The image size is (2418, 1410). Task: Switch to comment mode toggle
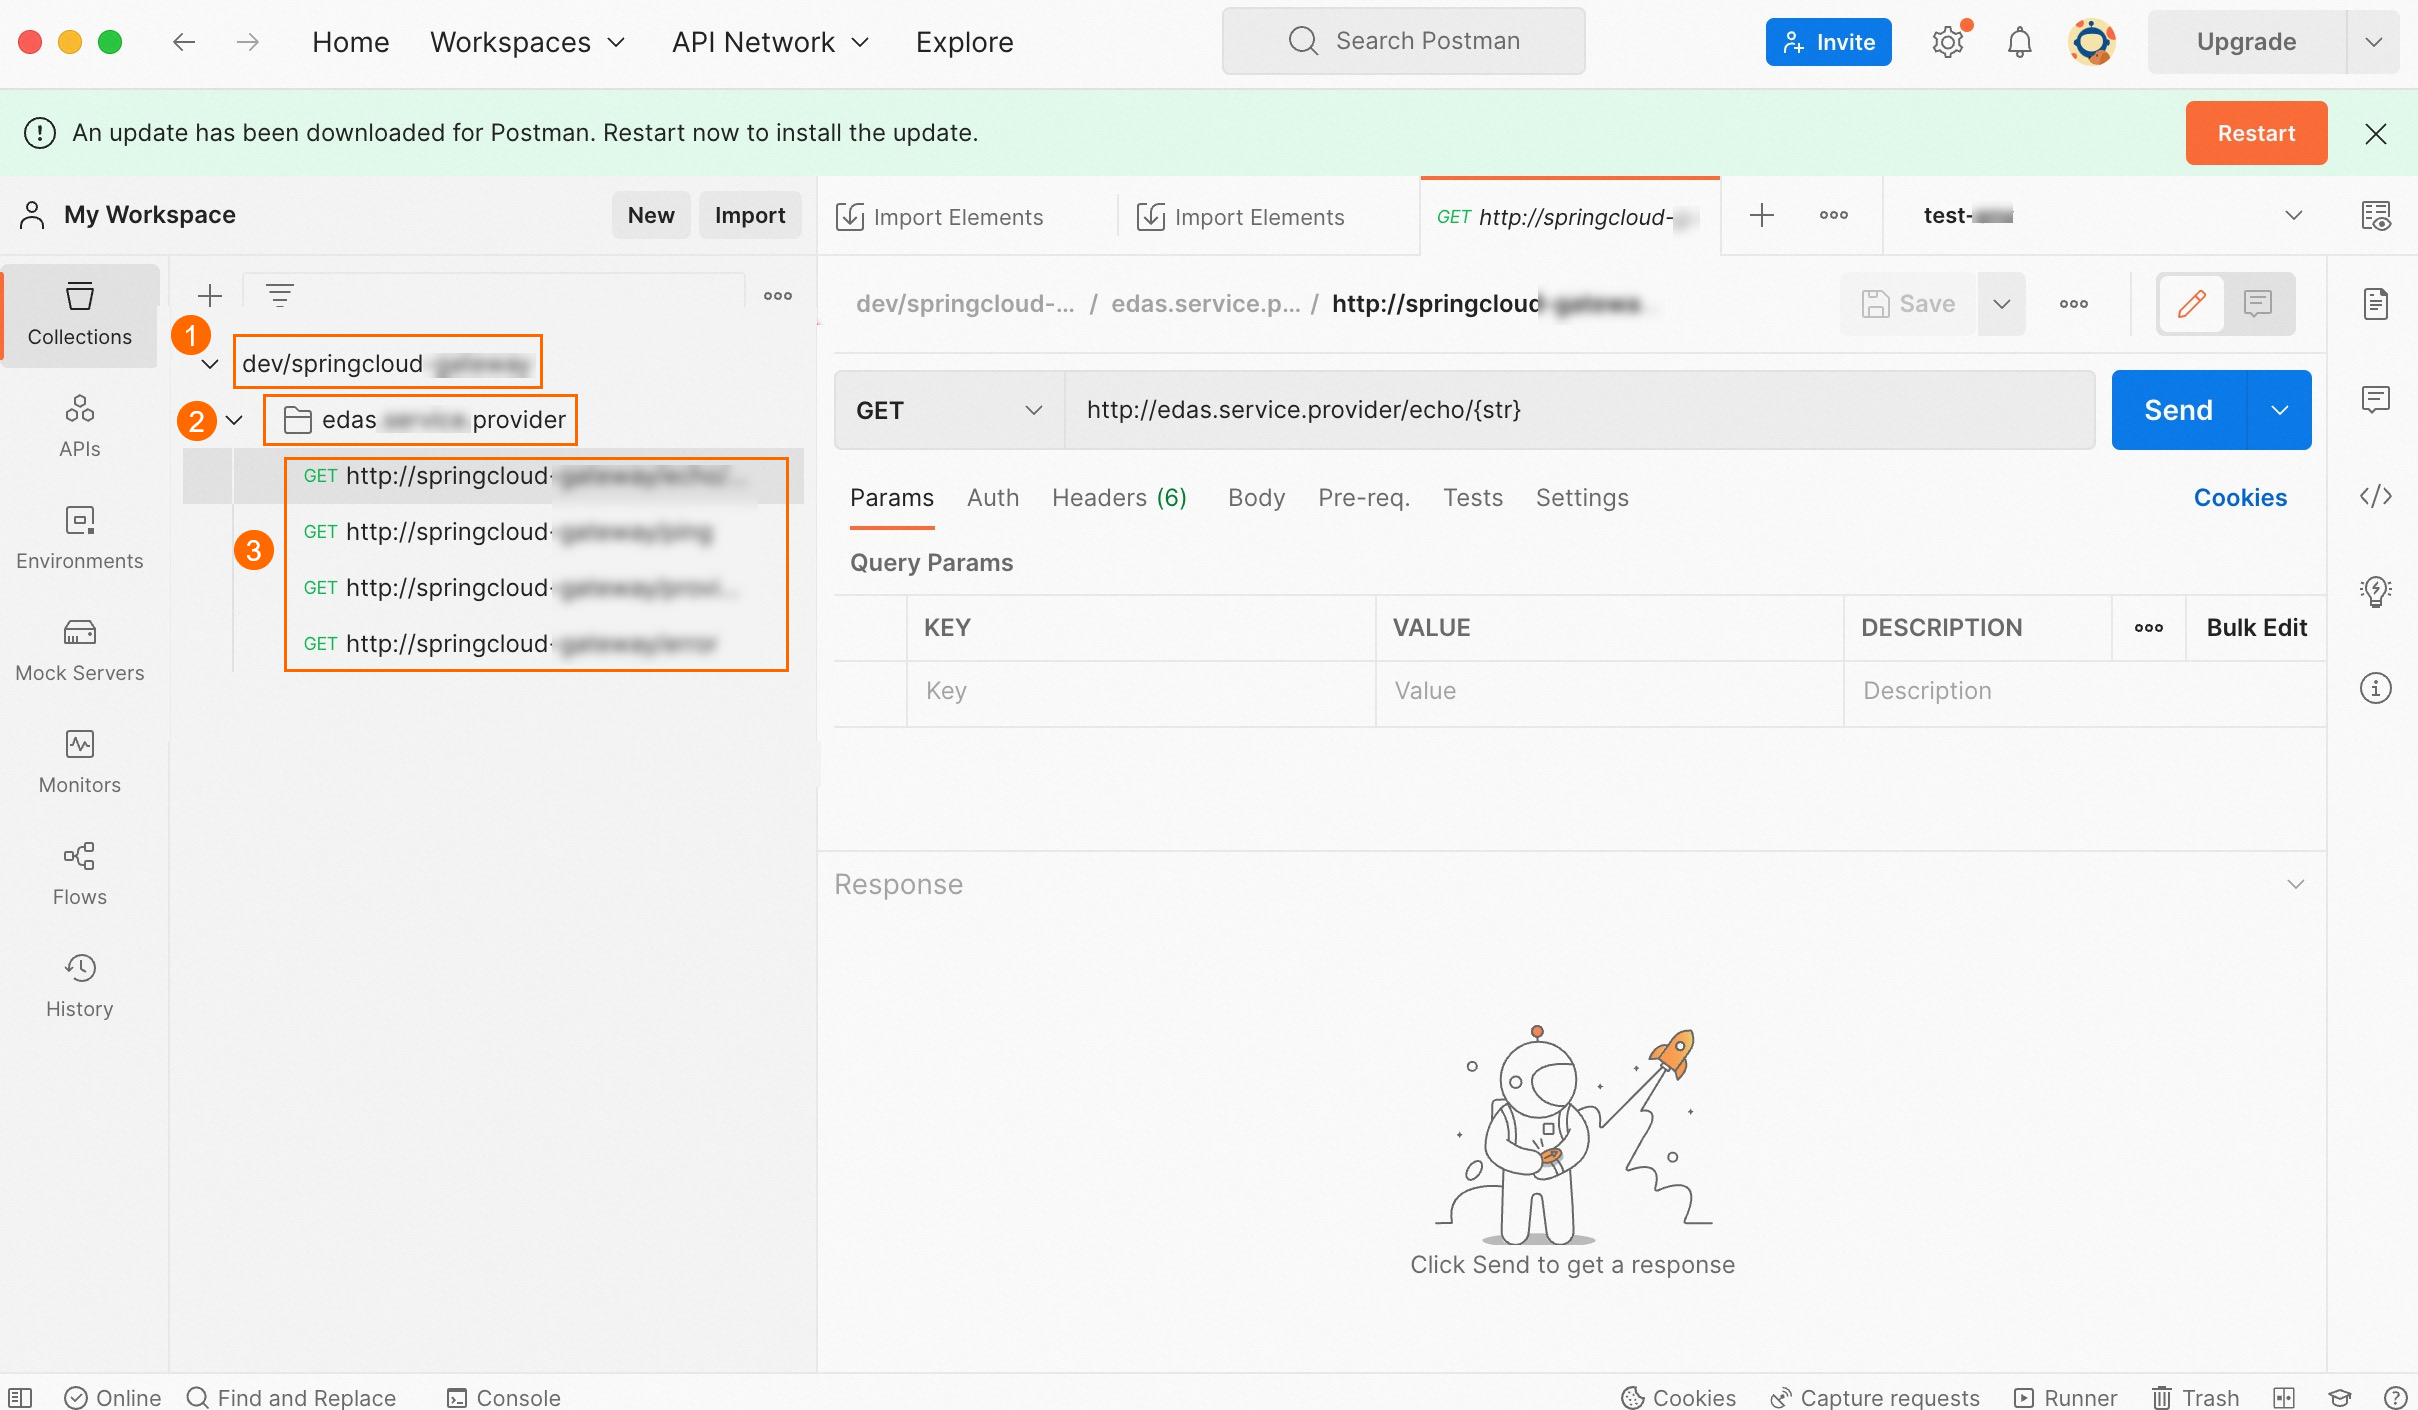click(2257, 303)
